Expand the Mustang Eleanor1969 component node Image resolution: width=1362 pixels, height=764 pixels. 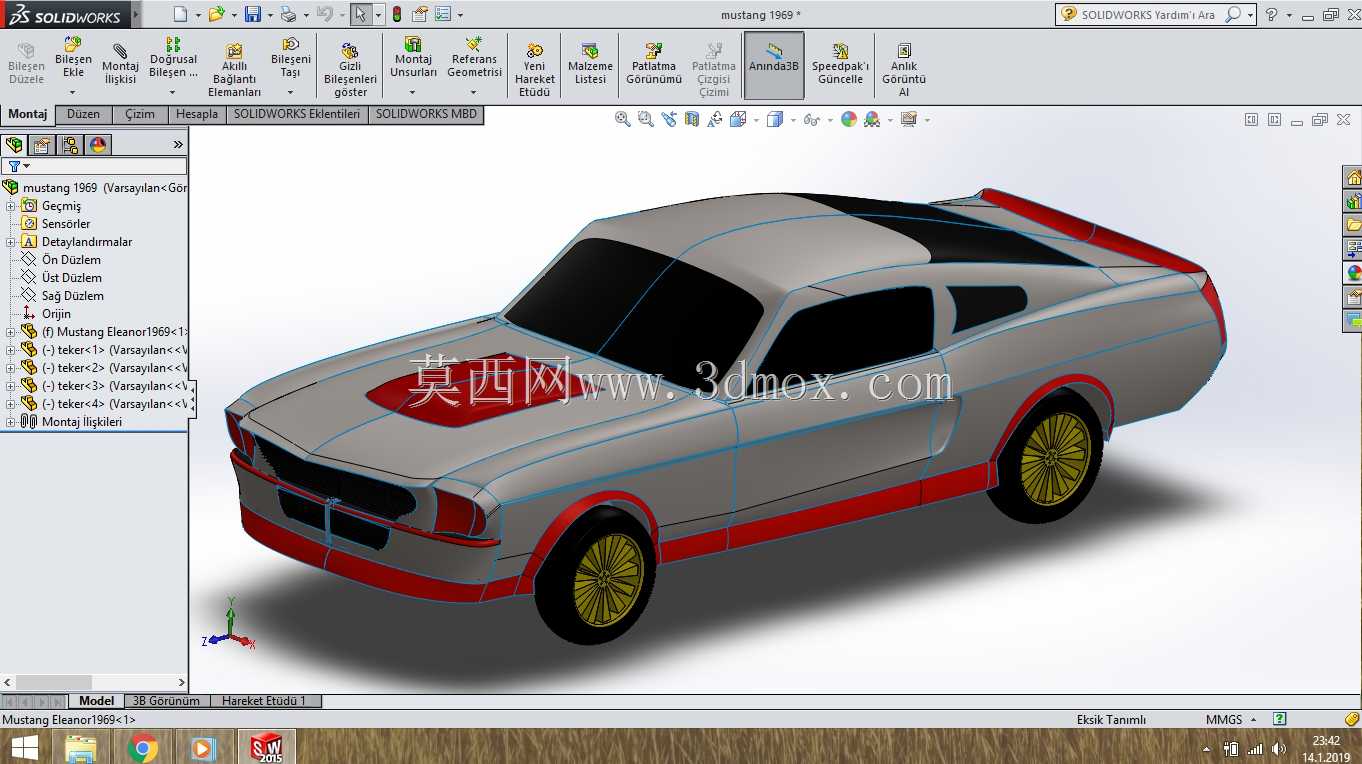point(11,332)
